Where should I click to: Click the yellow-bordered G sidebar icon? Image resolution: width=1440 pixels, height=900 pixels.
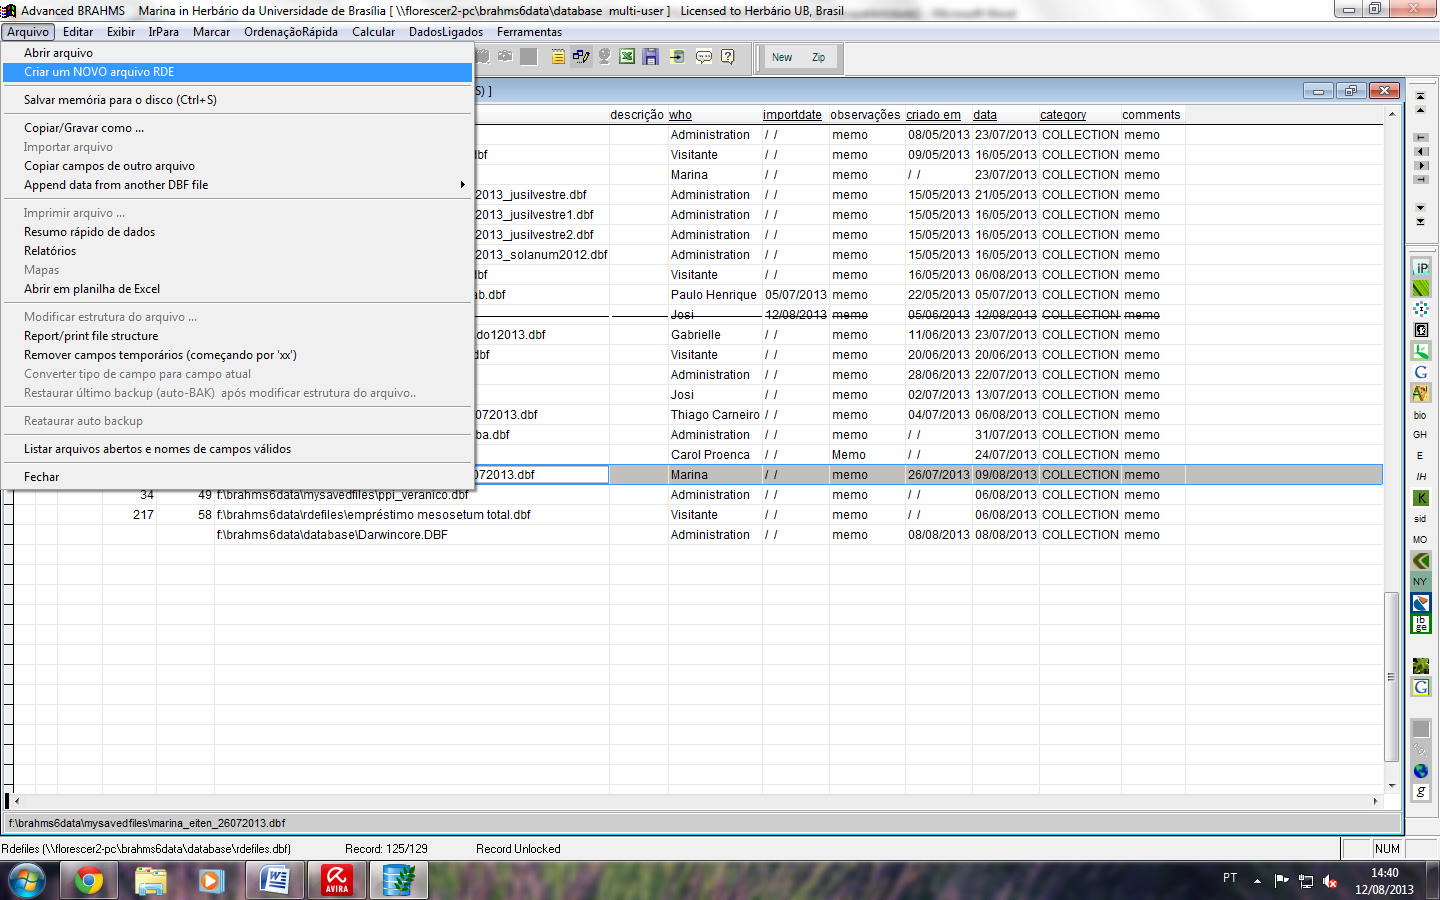click(x=1421, y=687)
